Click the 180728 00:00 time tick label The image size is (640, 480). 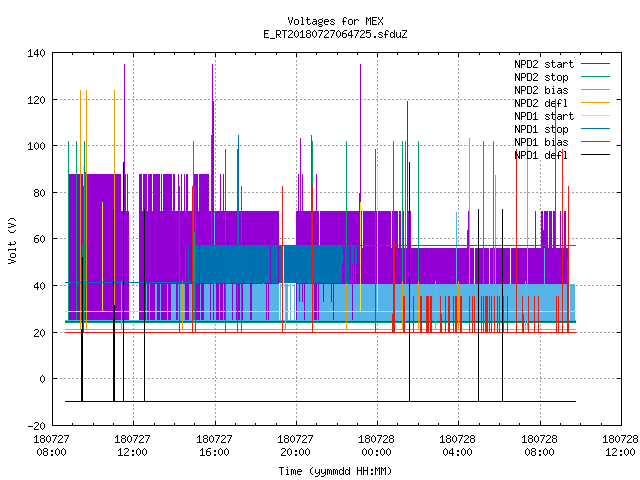point(376,446)
